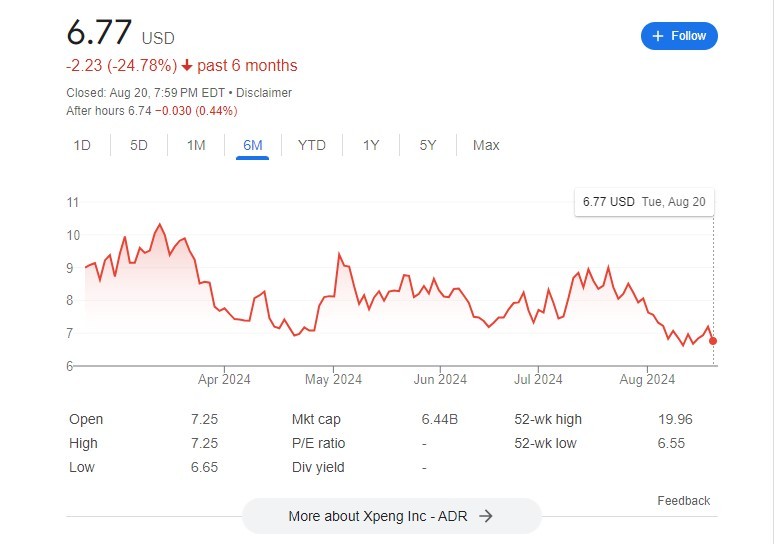The image size is (778, 544).
Task: Click the red down arrow price indicator
Action: (186, 66)
